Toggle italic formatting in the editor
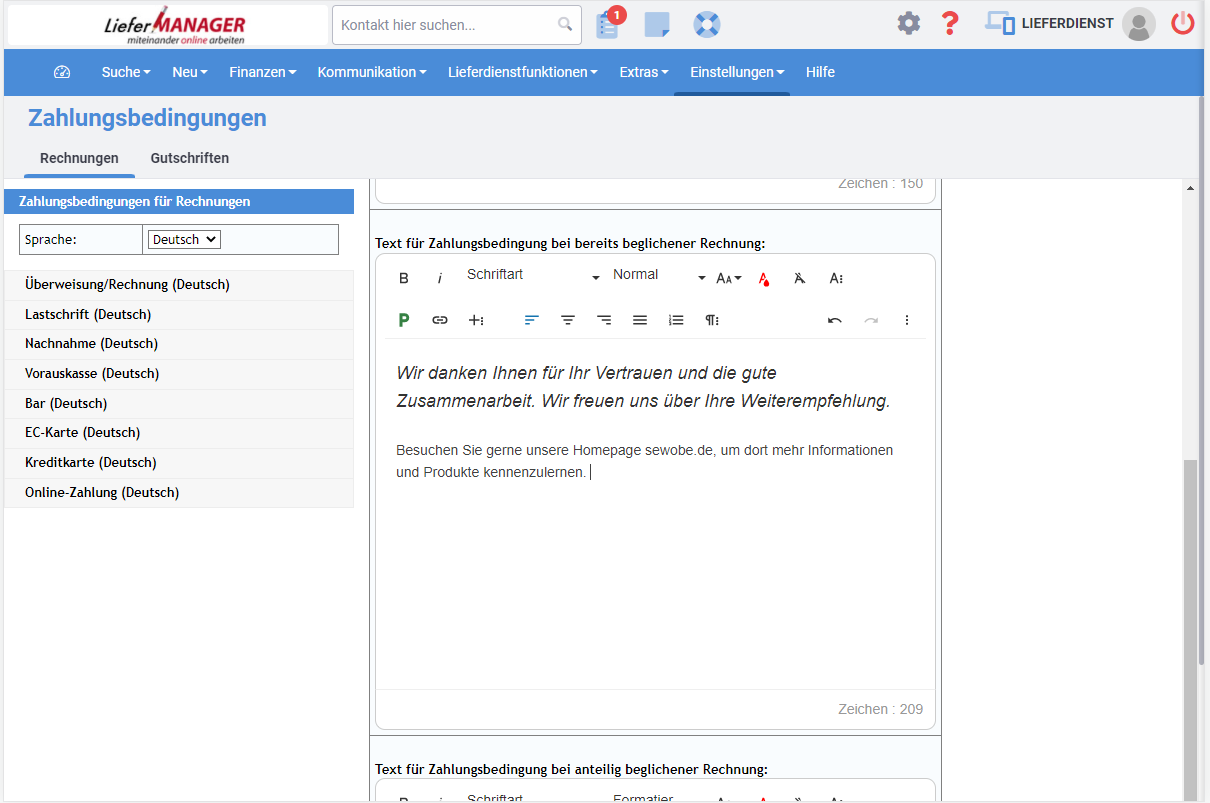Image resolution: width=1210 pixels, height=803 pixels. (x=439, y=278)
